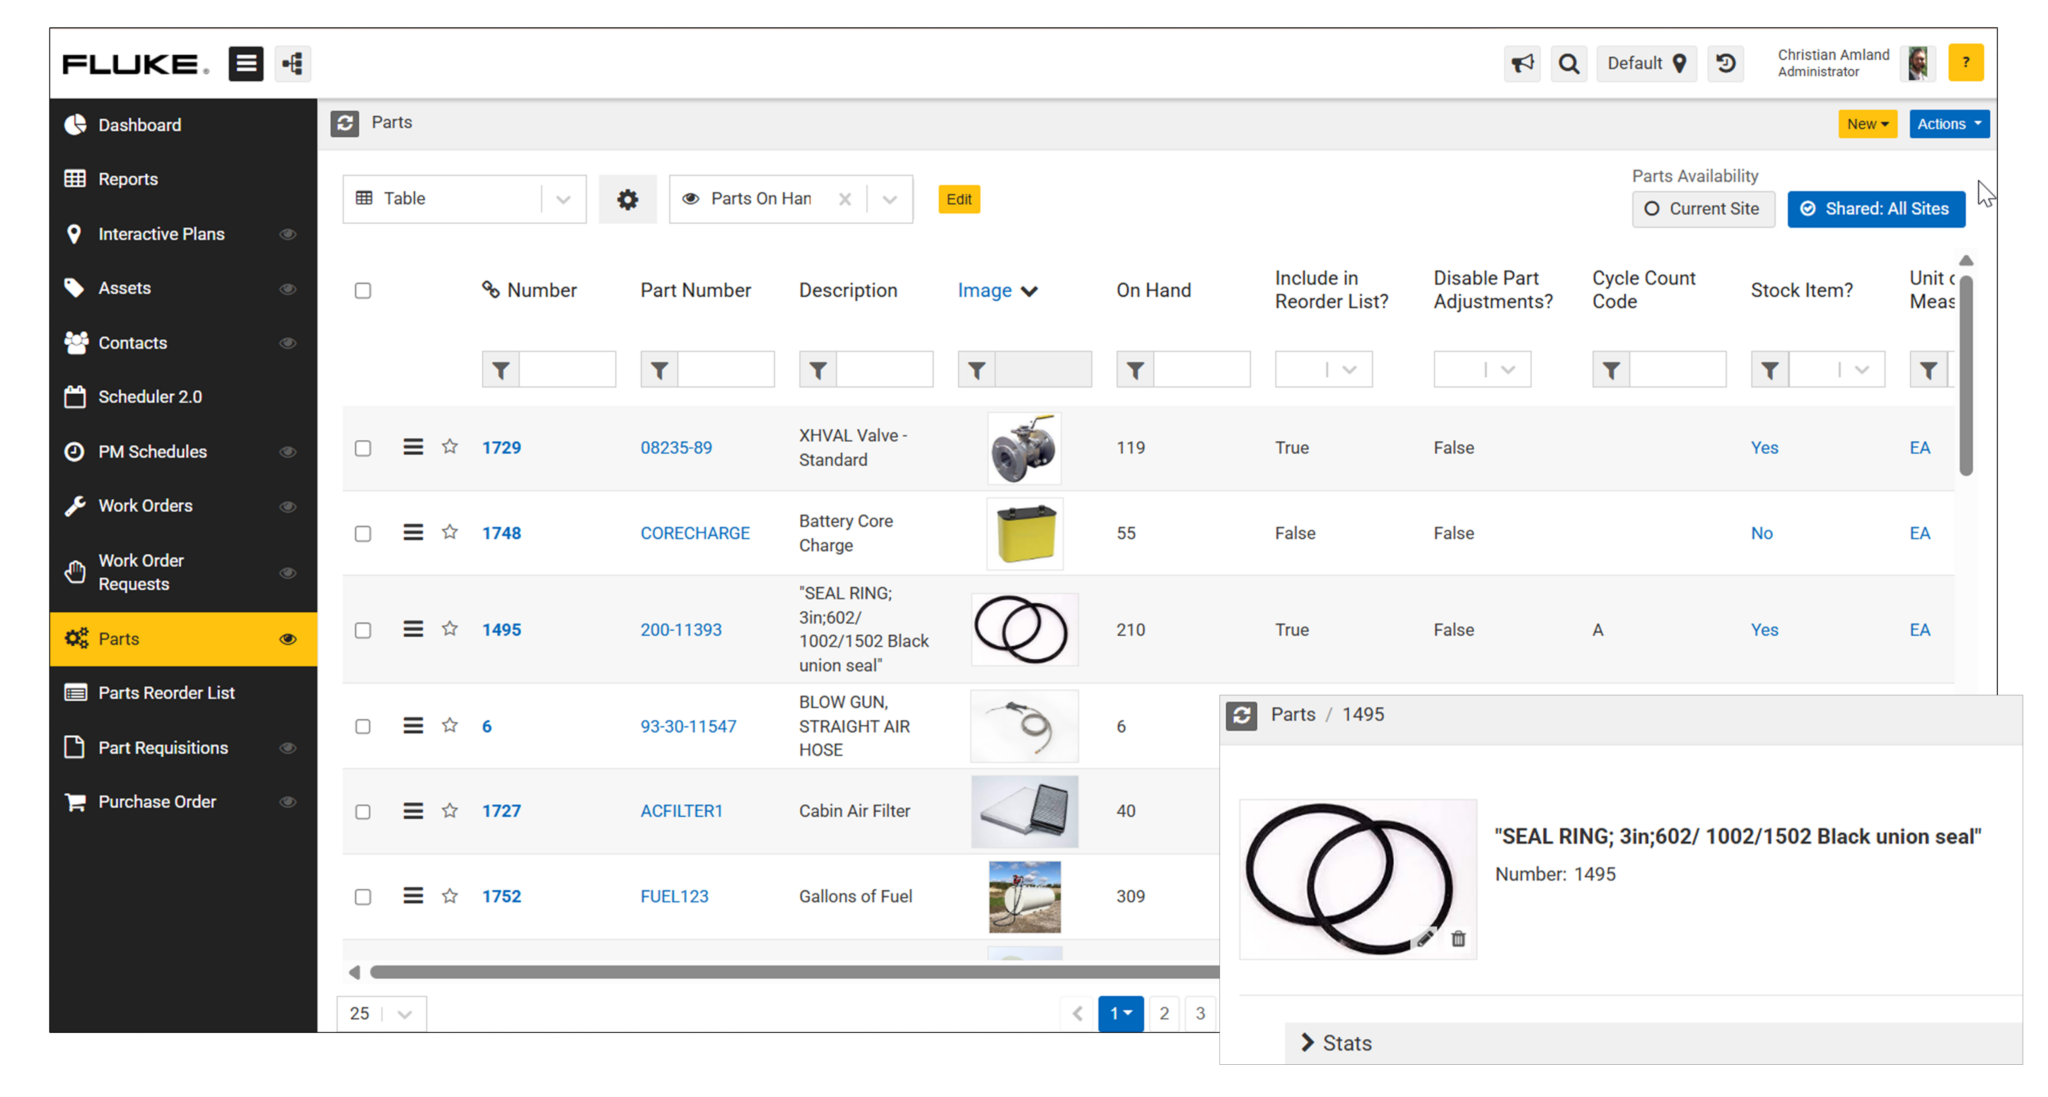The width and height of the screenshot is (2048, 1097).
Task: Open the hamburger navigation menu icon
Action: pyautogui.click(x=245, y=63)
